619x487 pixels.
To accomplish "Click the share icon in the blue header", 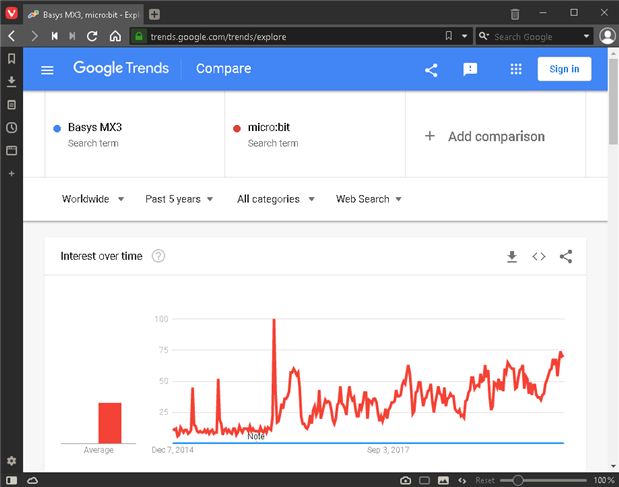I will pyautogui.click(x=431, y=70).
